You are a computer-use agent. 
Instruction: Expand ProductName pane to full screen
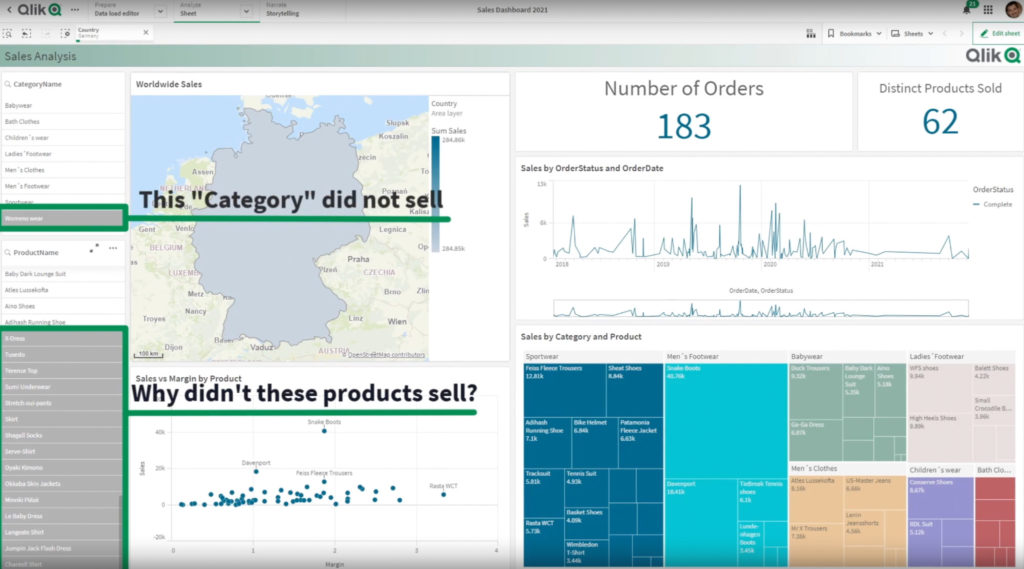click(x=94, y=249)
